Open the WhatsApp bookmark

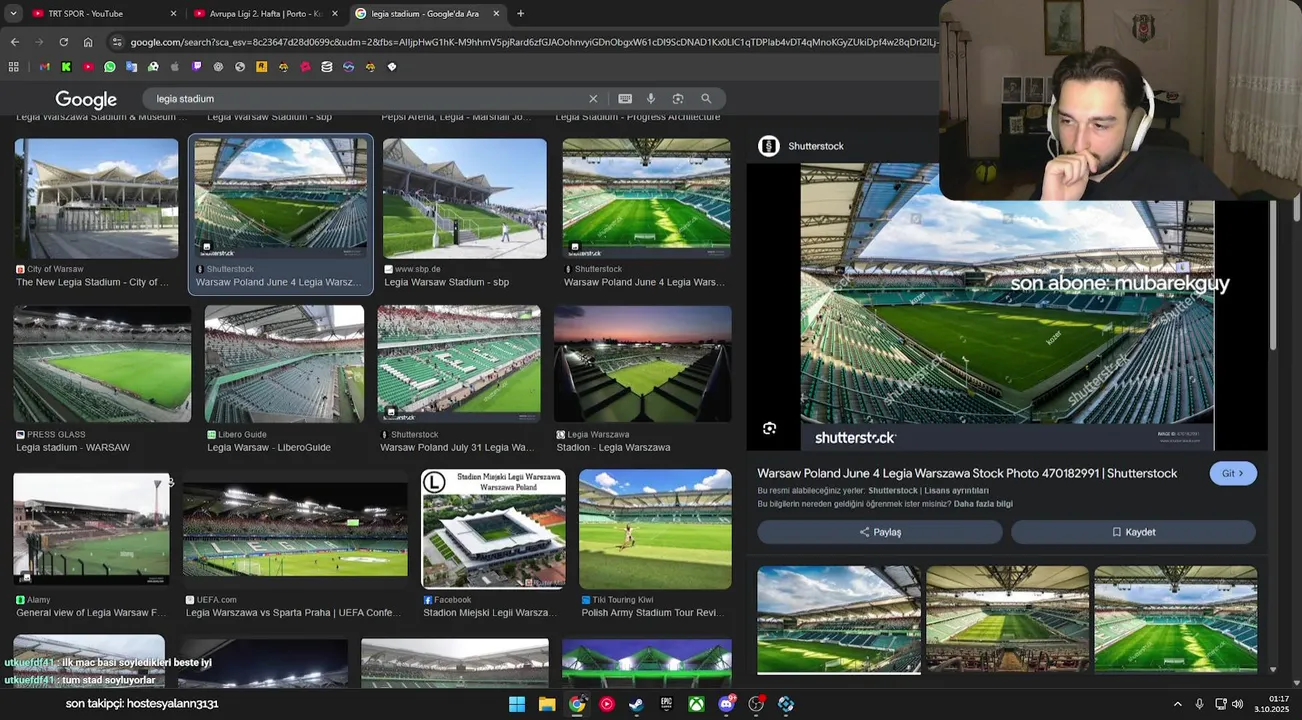pos(110,67)
